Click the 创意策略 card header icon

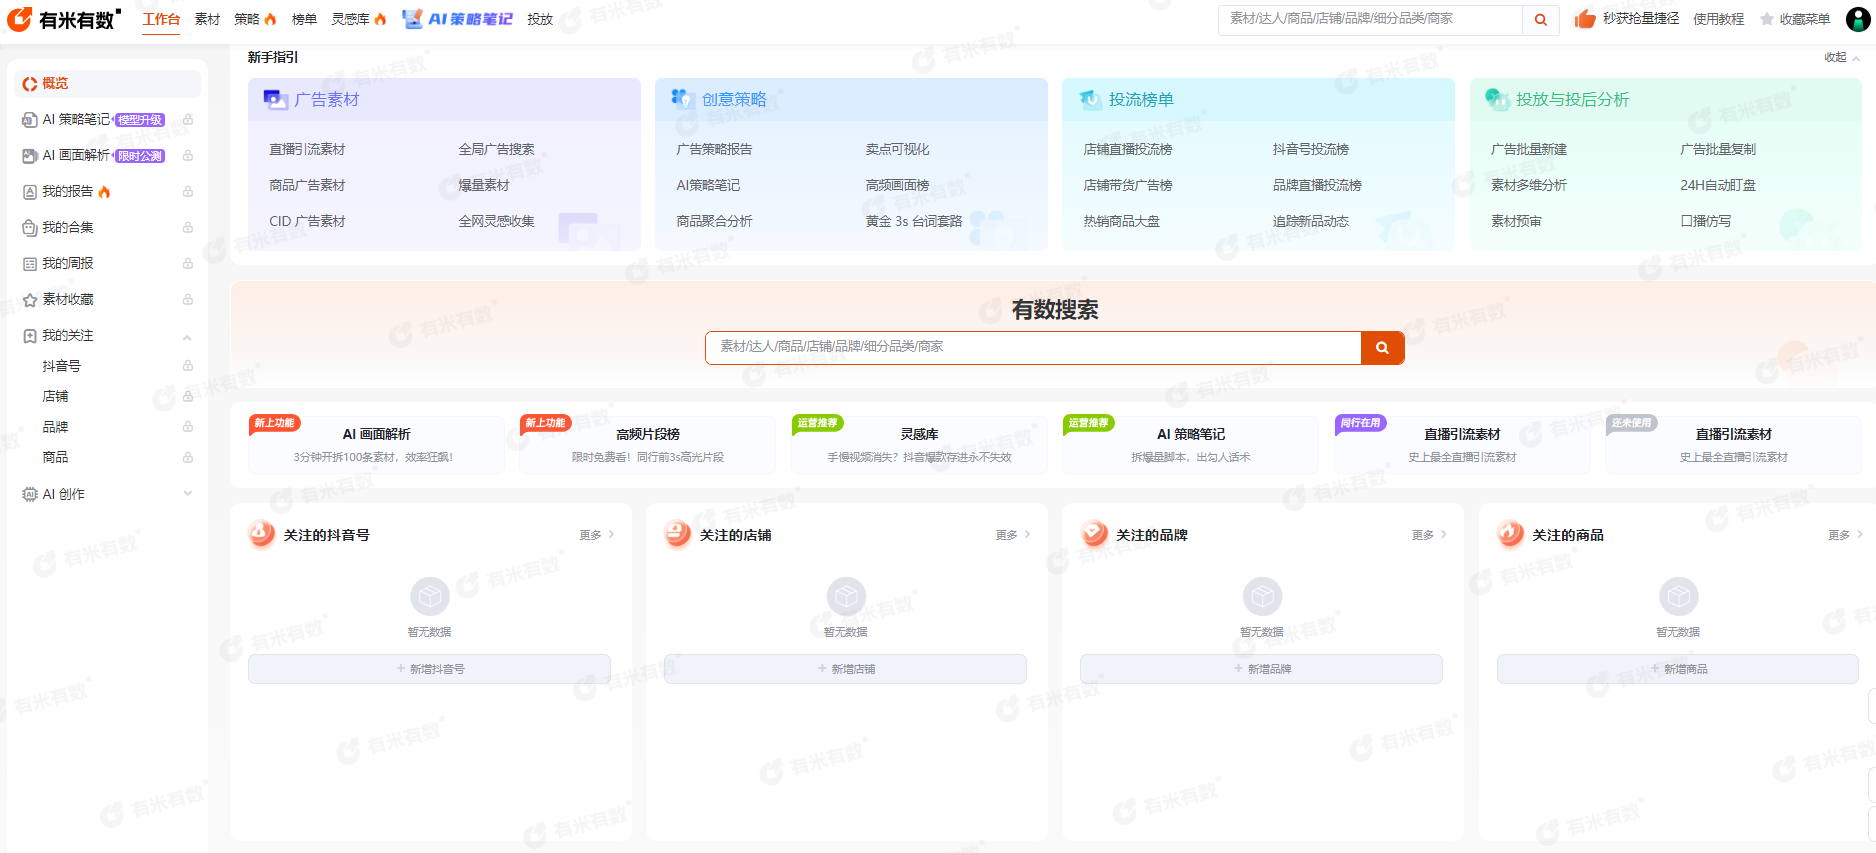click(x=682, y=98)
